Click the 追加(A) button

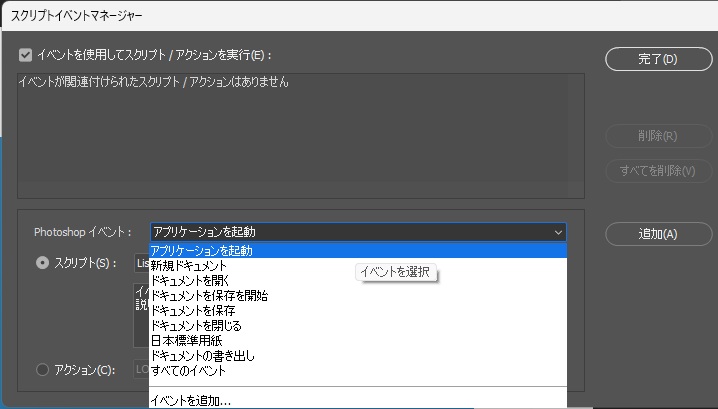coord(658,234)
